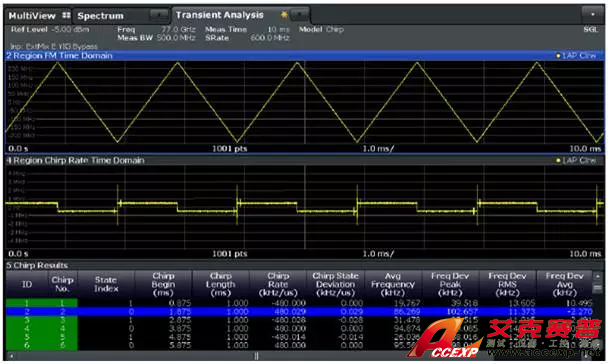The height and width of the screenshot is (364, 608).
Task: Click the Chirp Rate column header
Action: [278, 284]
